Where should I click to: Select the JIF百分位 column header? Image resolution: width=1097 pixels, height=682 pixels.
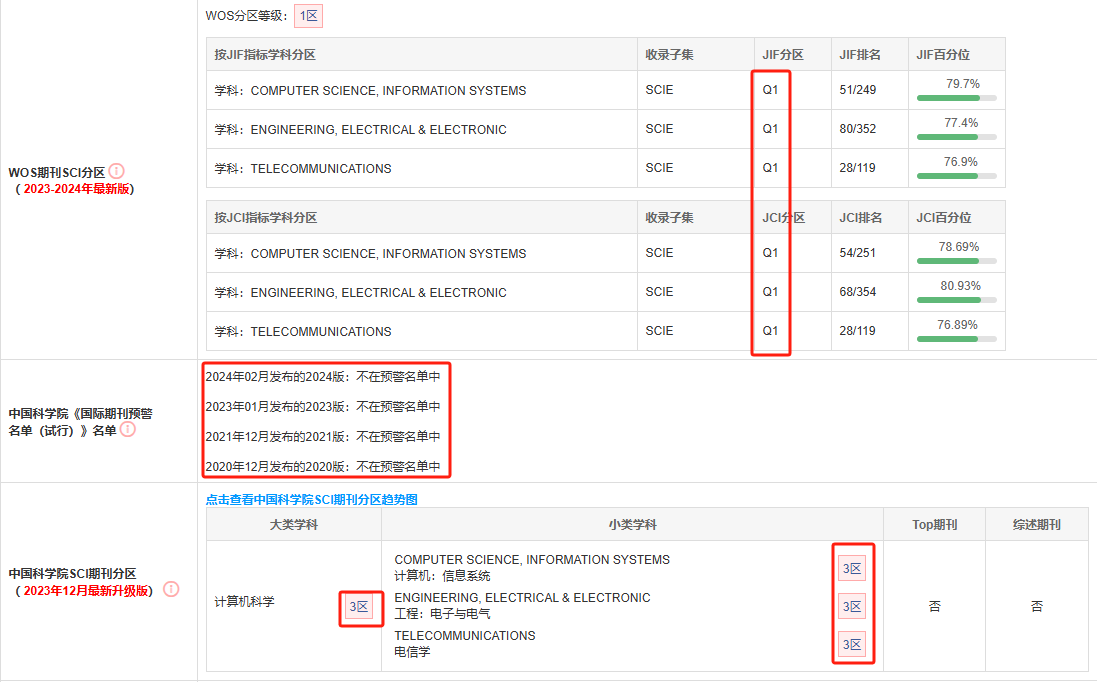956,55
